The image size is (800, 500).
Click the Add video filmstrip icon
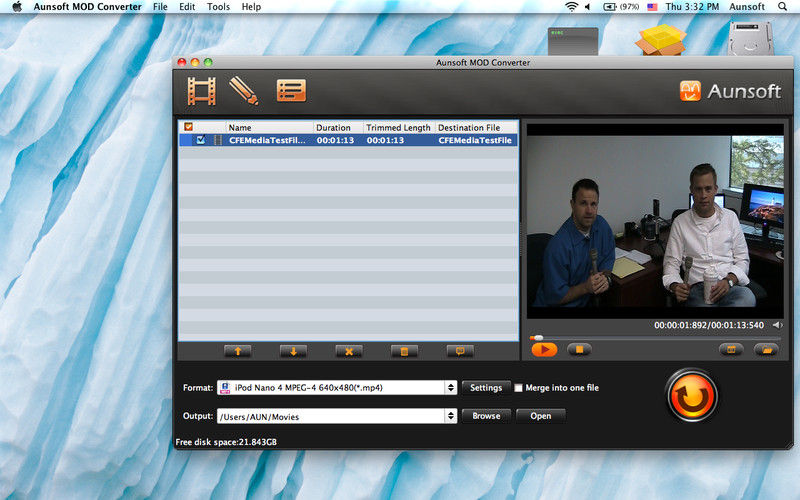(201, 91)
